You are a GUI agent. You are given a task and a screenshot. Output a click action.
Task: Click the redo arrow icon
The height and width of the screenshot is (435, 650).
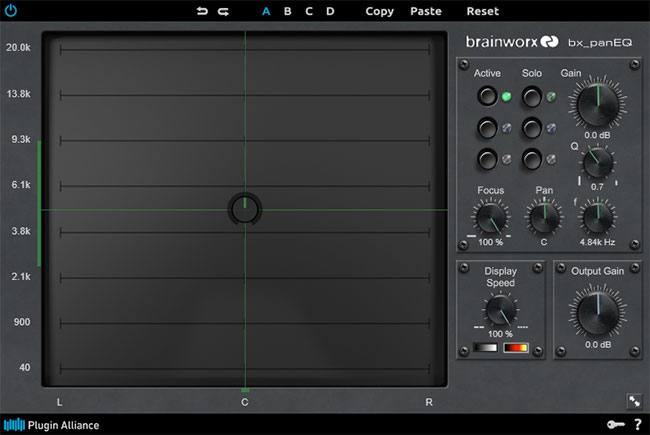point(223,12)
